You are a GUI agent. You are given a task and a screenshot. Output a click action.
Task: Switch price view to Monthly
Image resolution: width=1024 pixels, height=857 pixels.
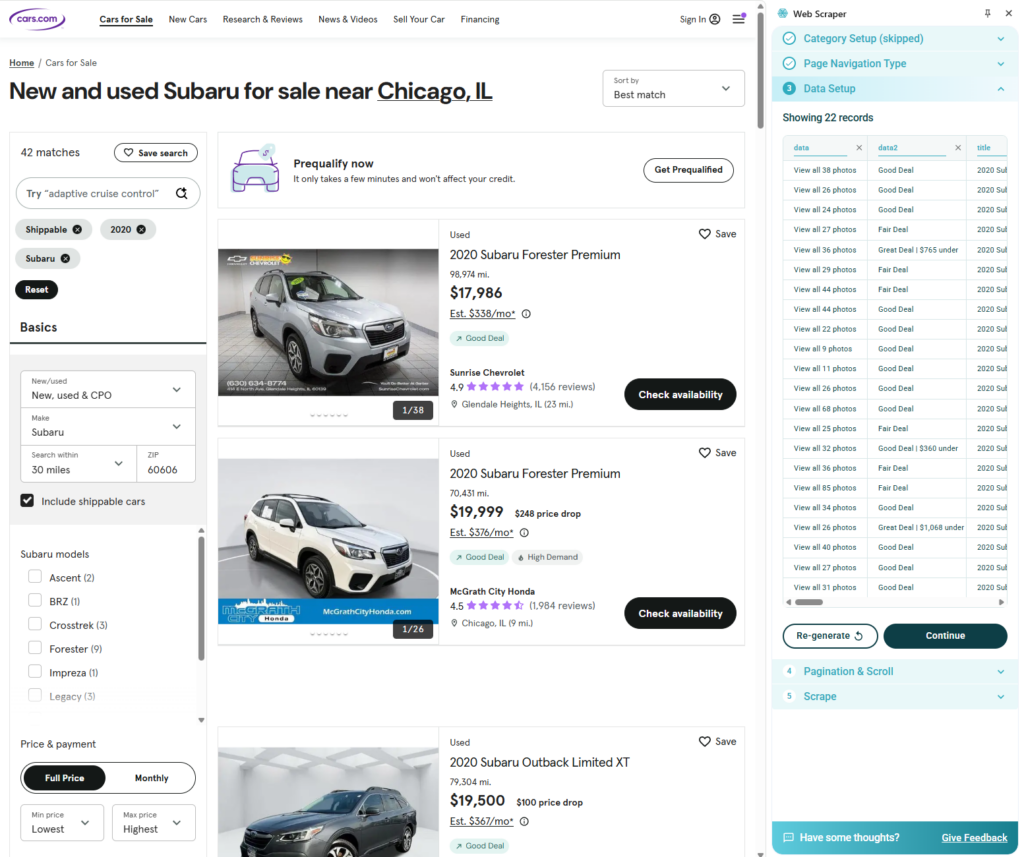coord(151,778)
